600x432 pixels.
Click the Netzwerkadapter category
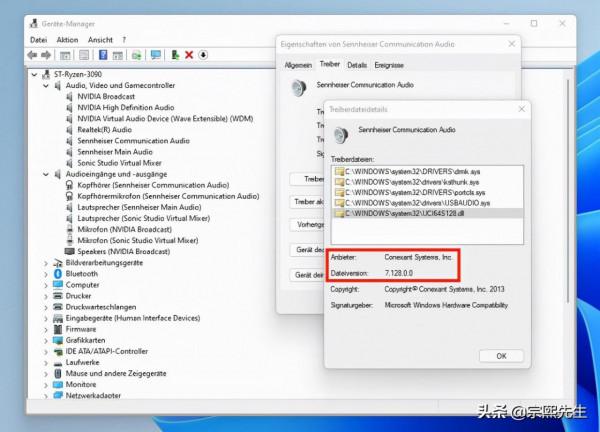[93, 396]
